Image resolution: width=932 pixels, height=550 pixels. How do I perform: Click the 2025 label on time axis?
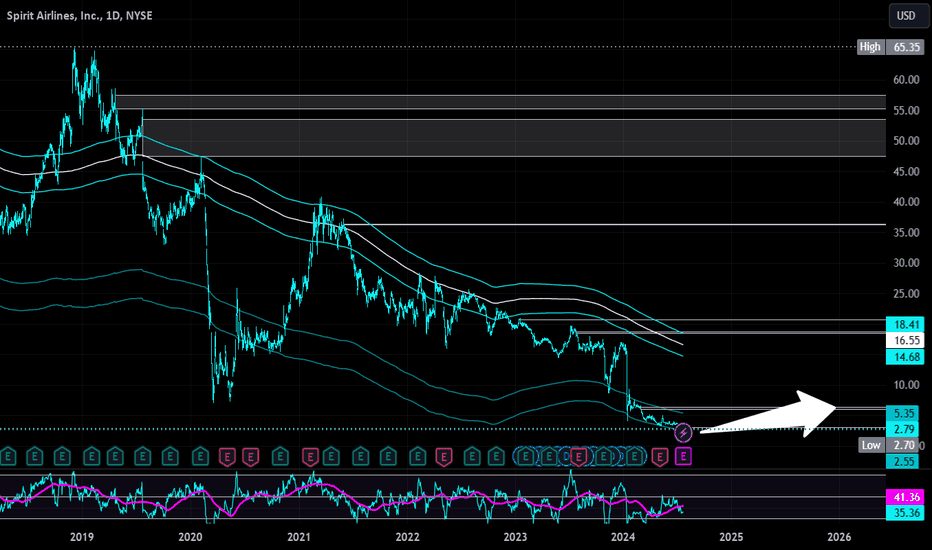731,537
